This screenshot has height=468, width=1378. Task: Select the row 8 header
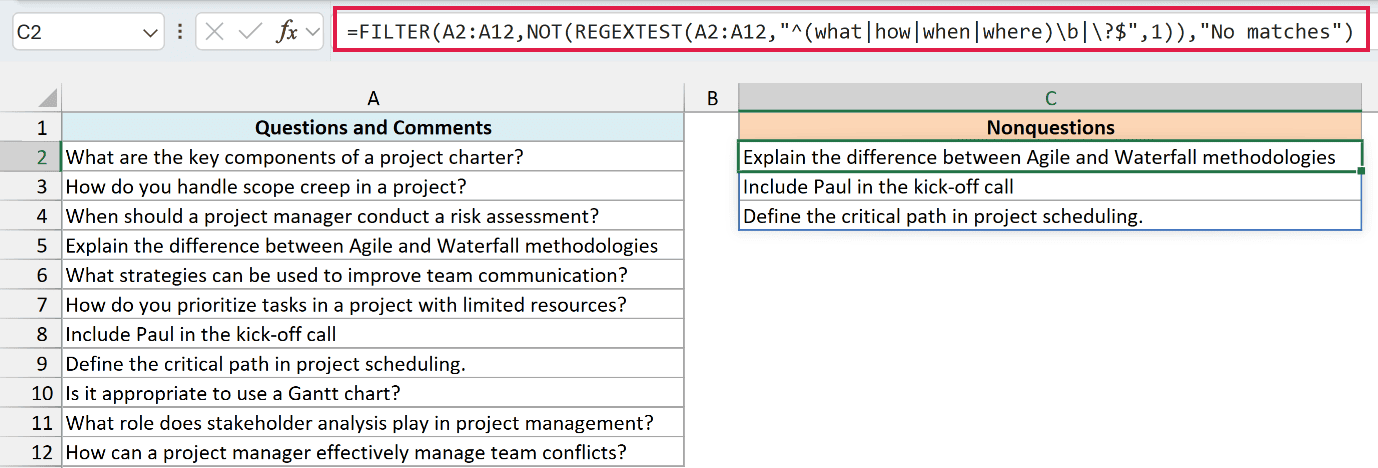[x=31, y=334]
